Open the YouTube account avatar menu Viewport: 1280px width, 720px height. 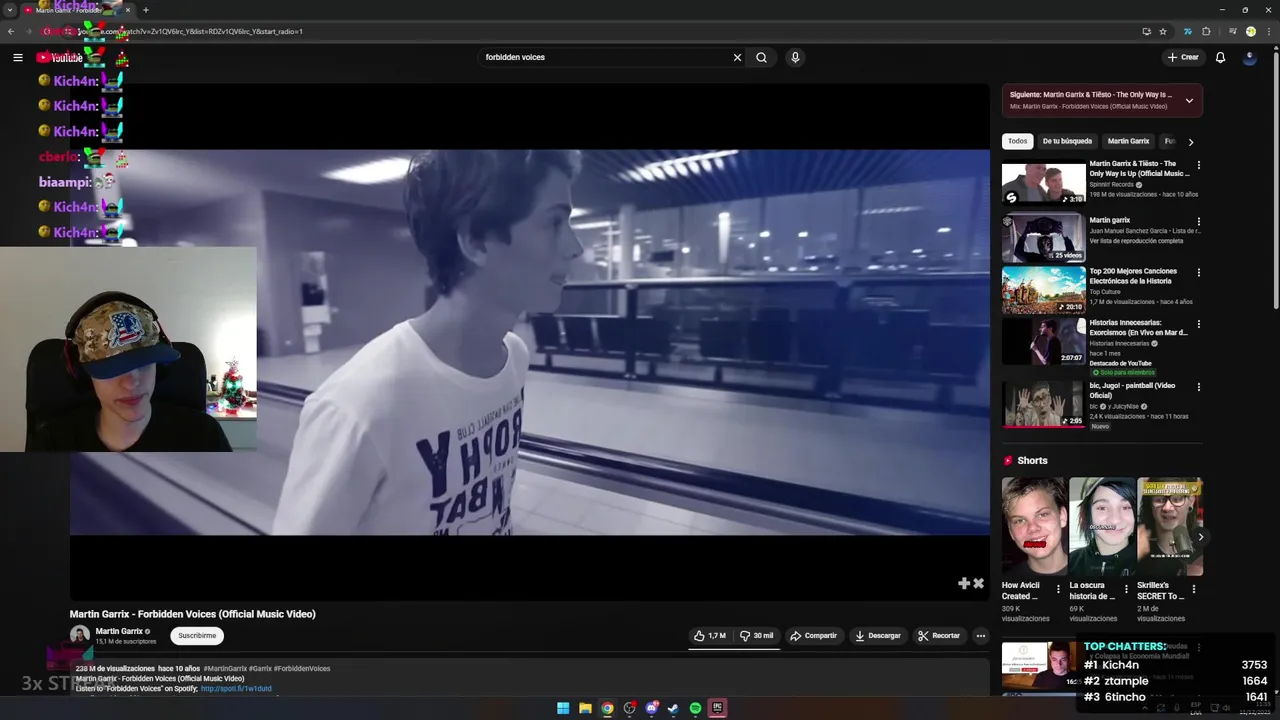coord(1249,58)
